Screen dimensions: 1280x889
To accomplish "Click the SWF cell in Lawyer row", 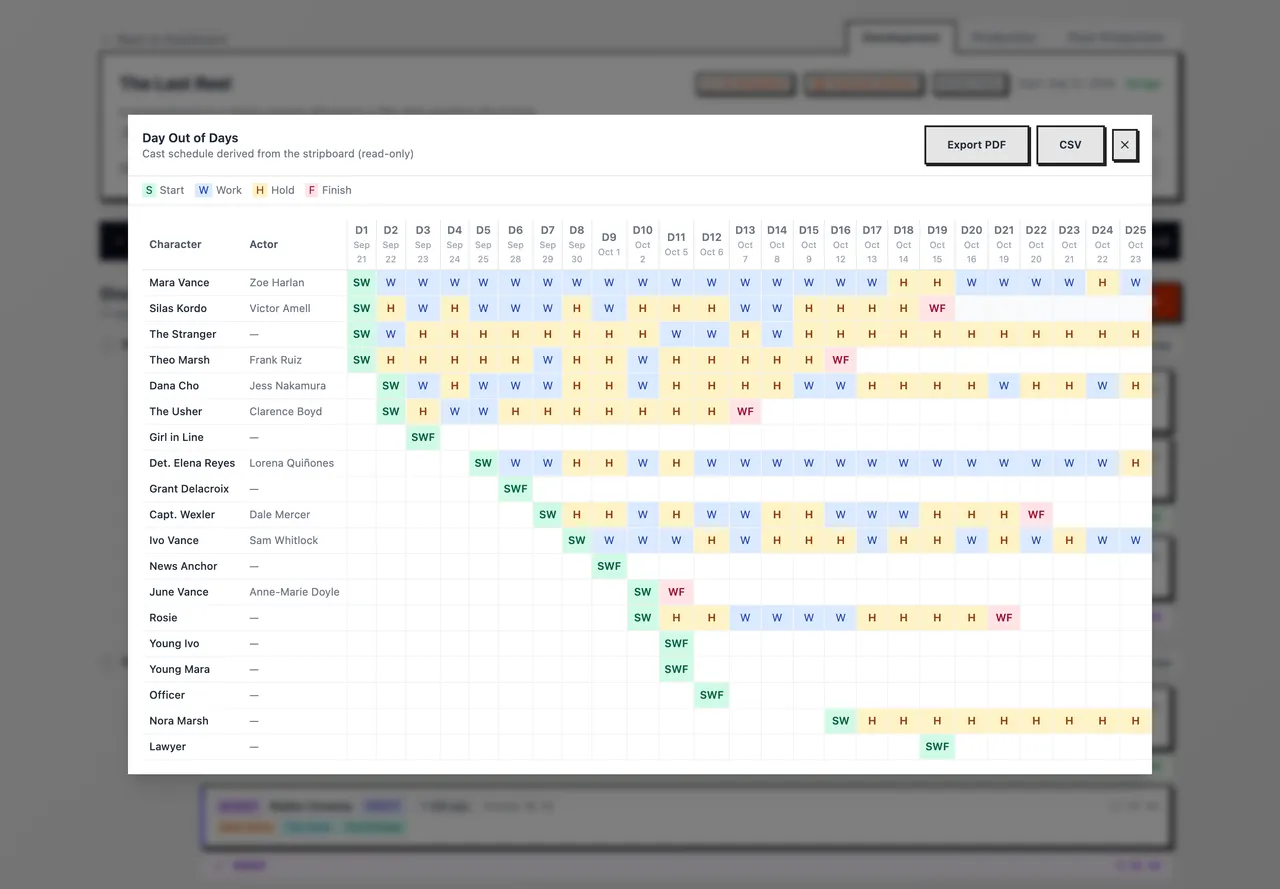I will 937,747.
